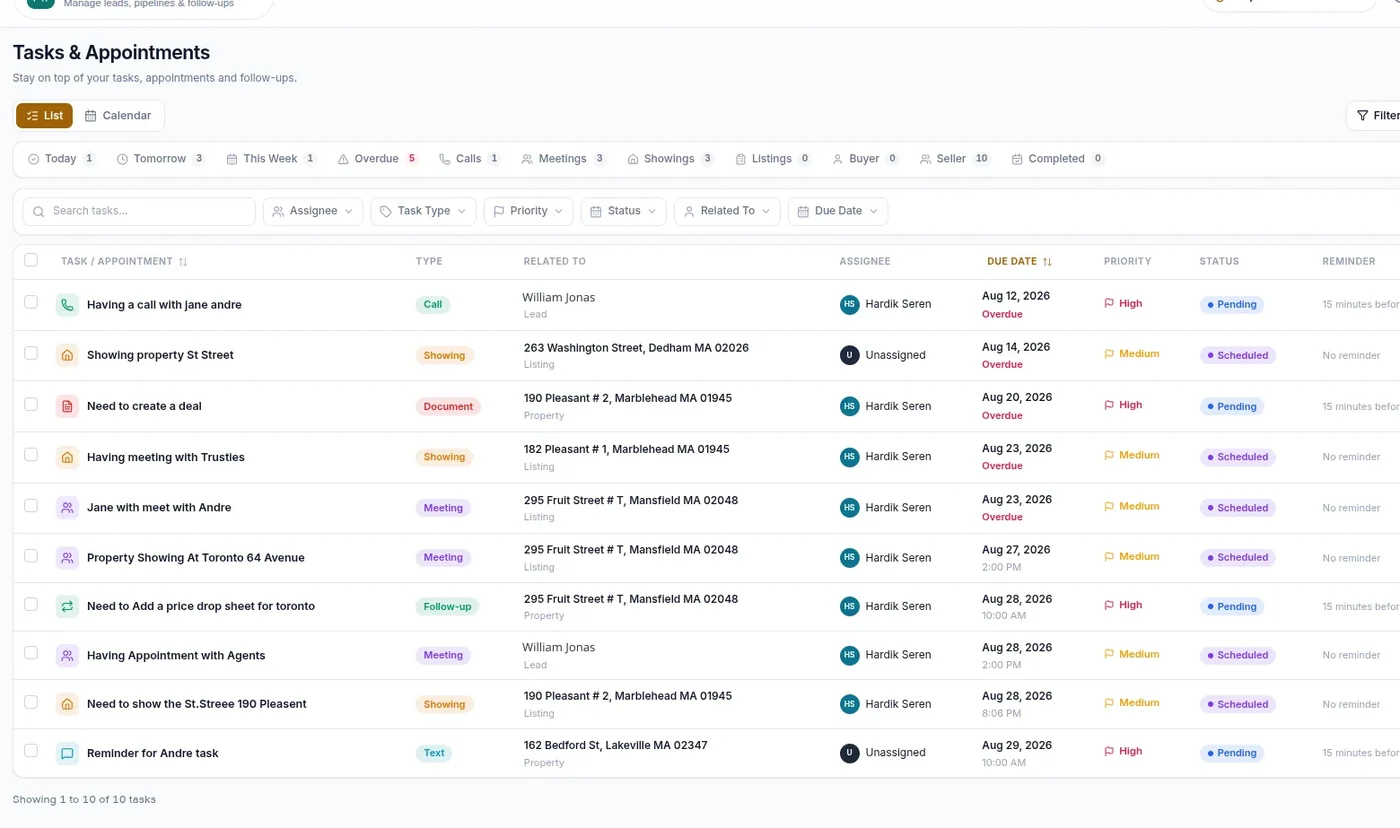
Task: Click HS avatar in Need to create a deal row
Action: [850, 406]
